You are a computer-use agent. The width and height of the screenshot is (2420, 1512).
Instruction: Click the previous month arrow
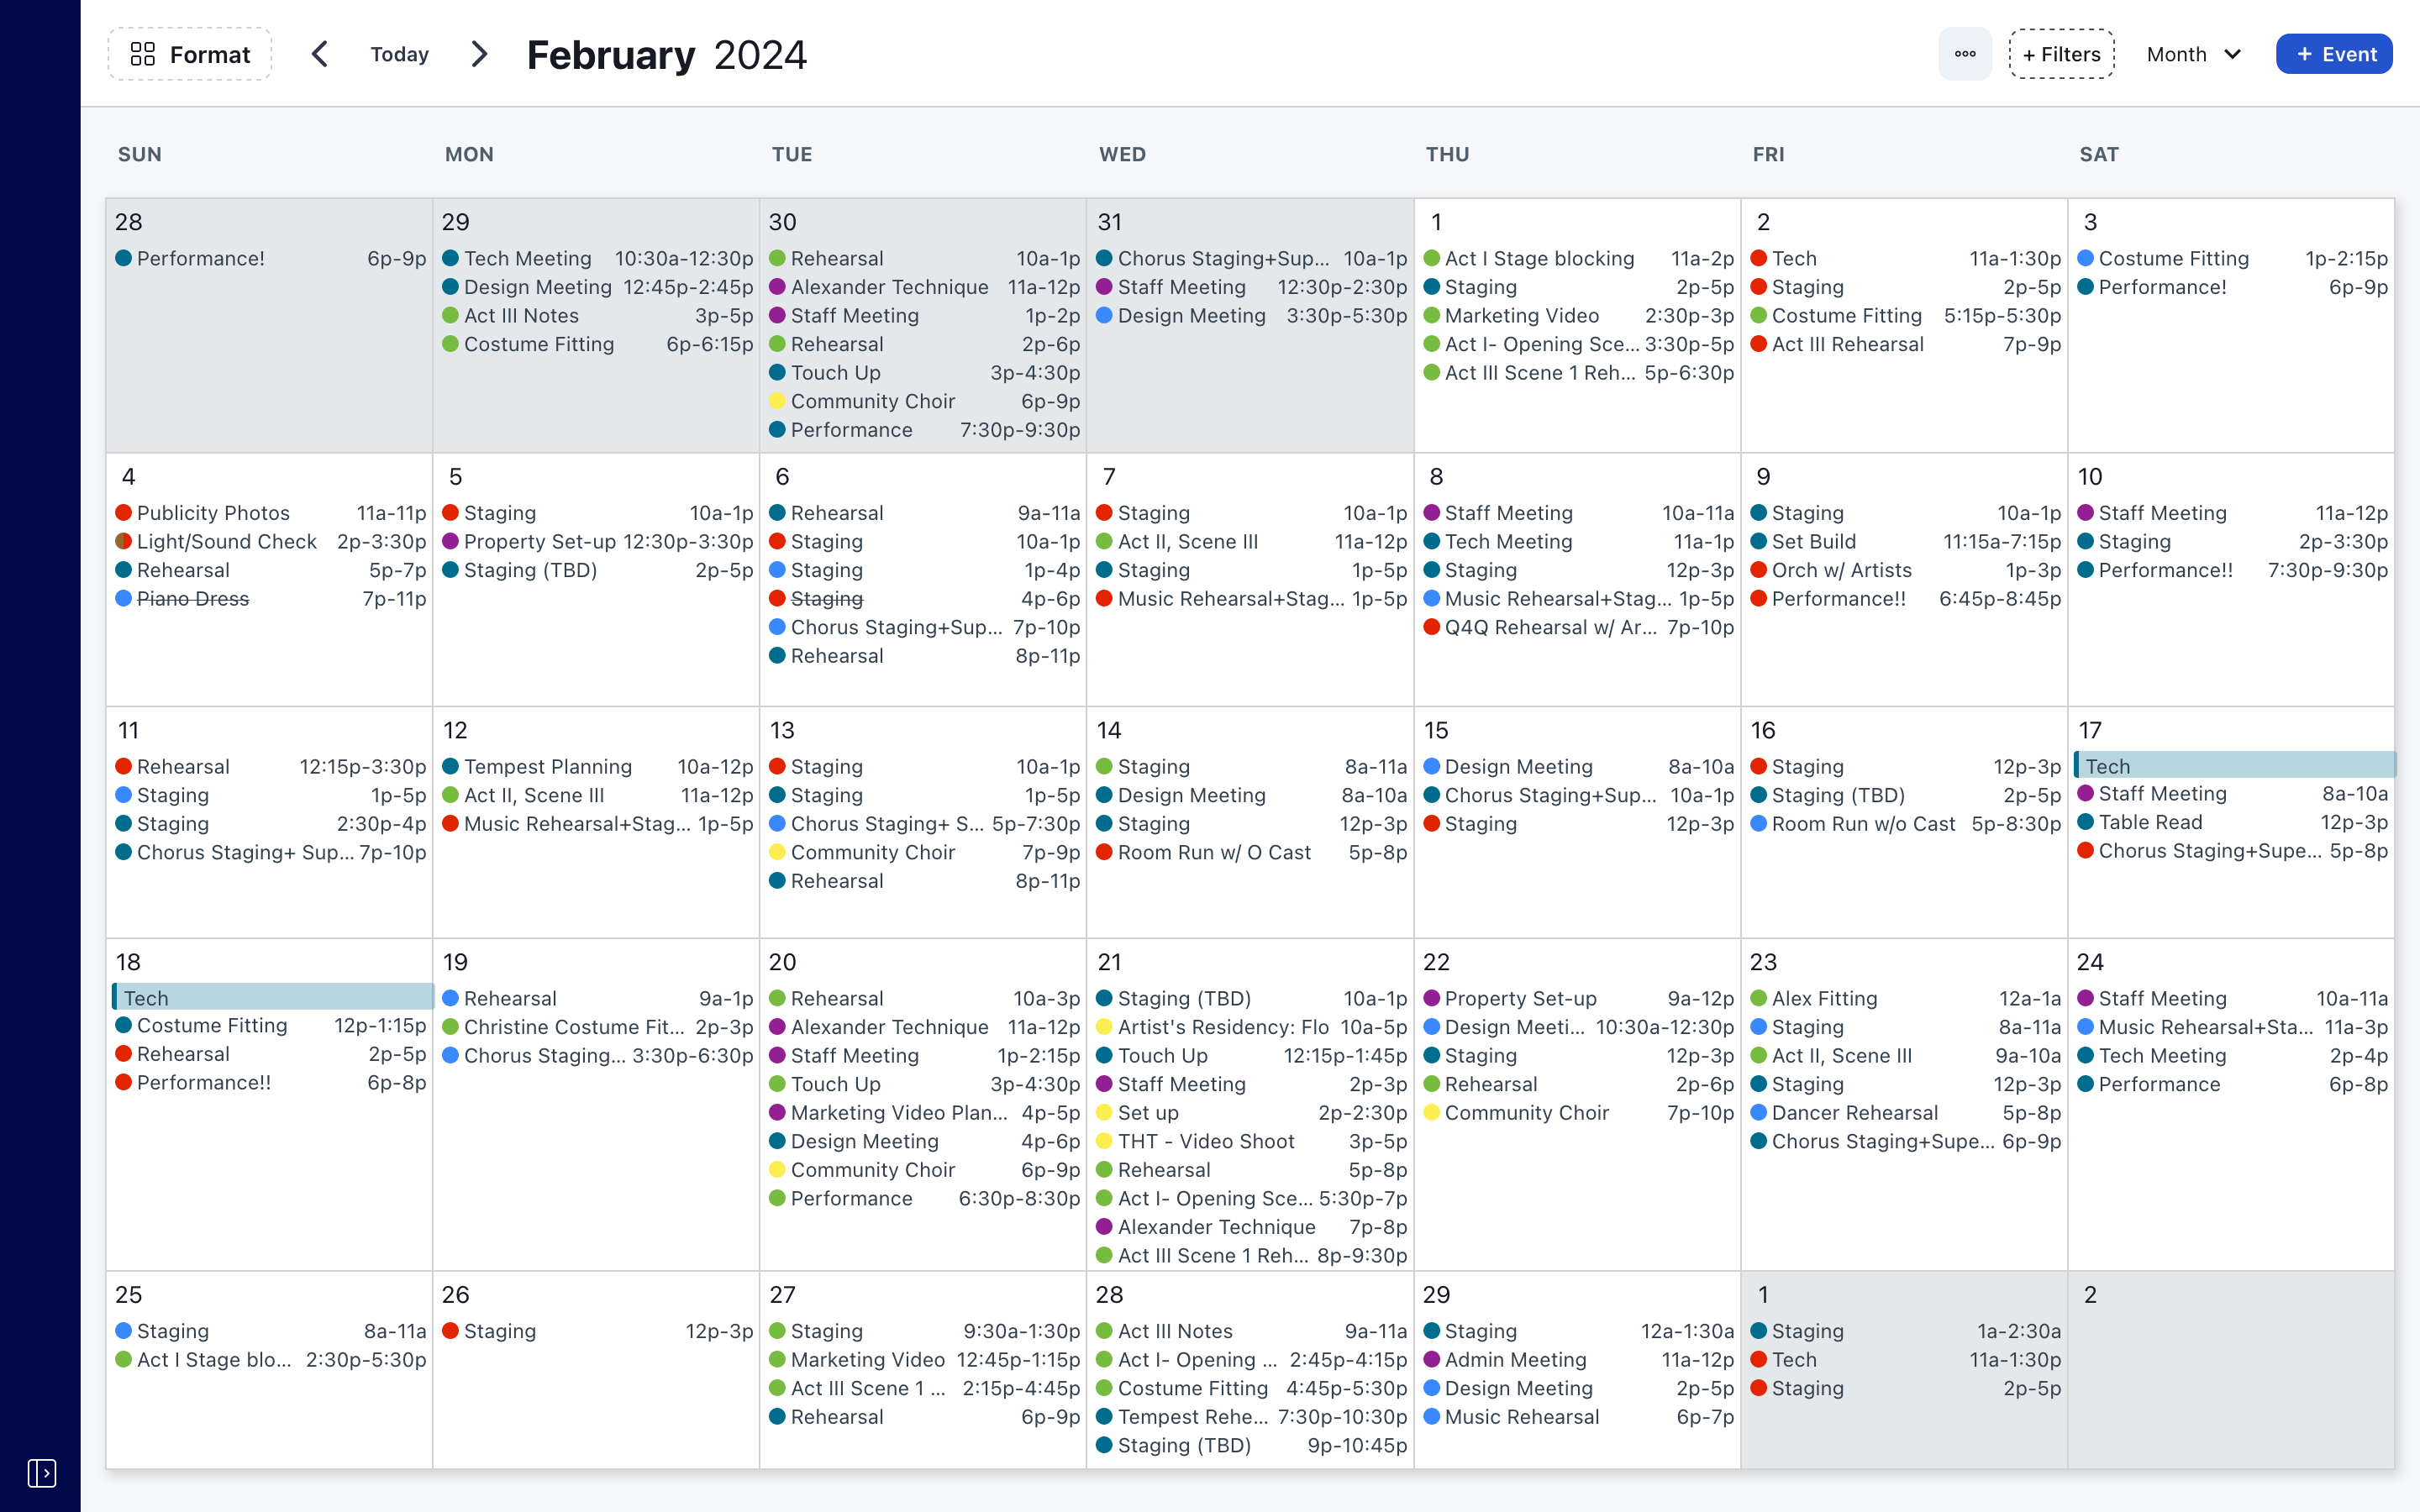[x=320, y=54]
